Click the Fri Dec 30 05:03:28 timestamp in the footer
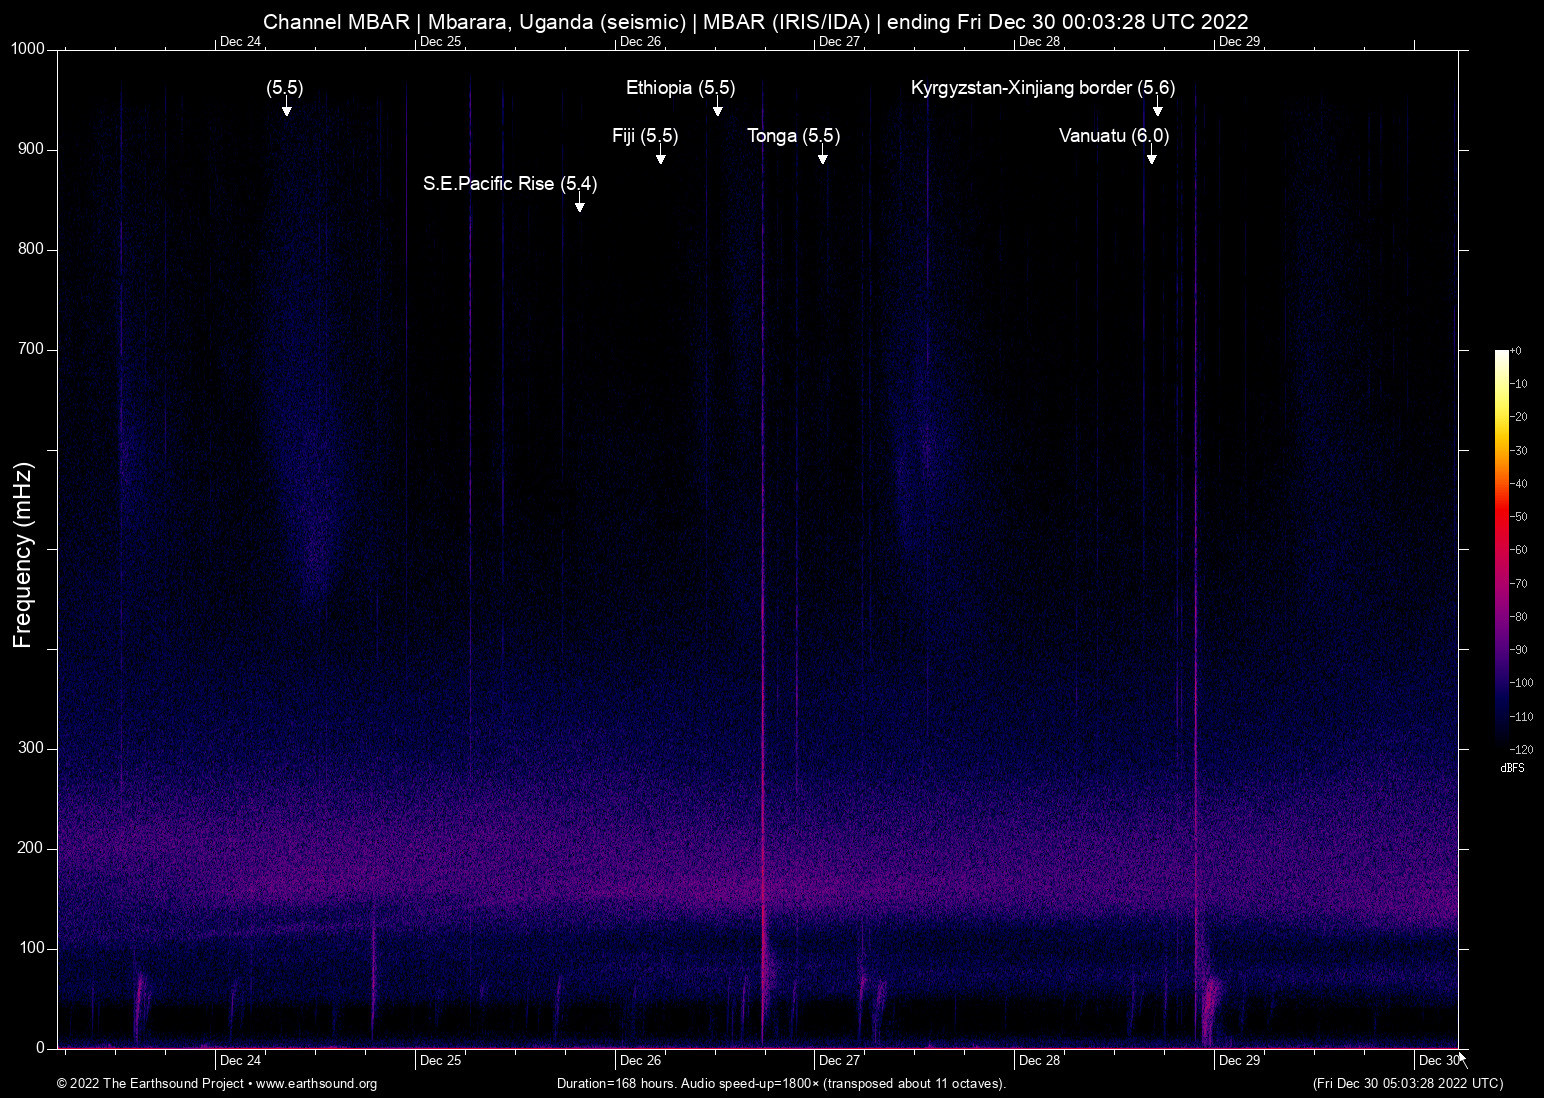Viewport: 1544px width, 1098px height. click(1407, 1084)
